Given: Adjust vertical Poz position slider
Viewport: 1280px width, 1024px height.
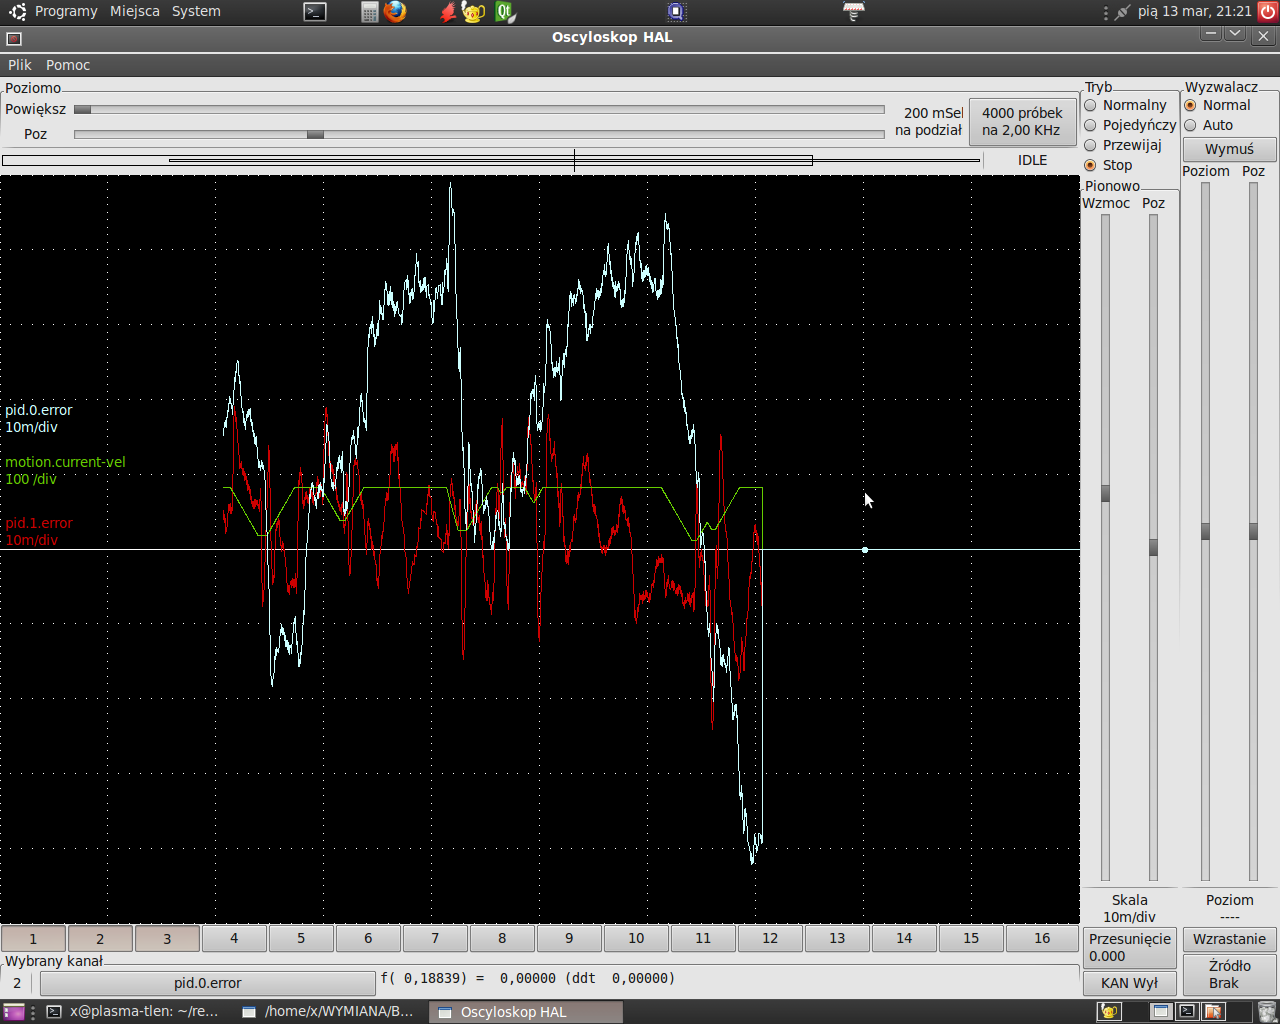Looking at the screenshot, I should tap(1153, 548).
